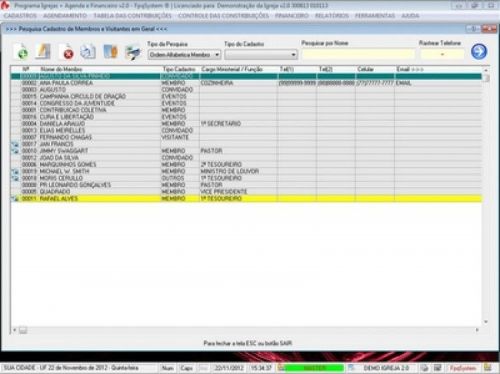Open the AGENDAMENTO menu

tap(65, 16)
